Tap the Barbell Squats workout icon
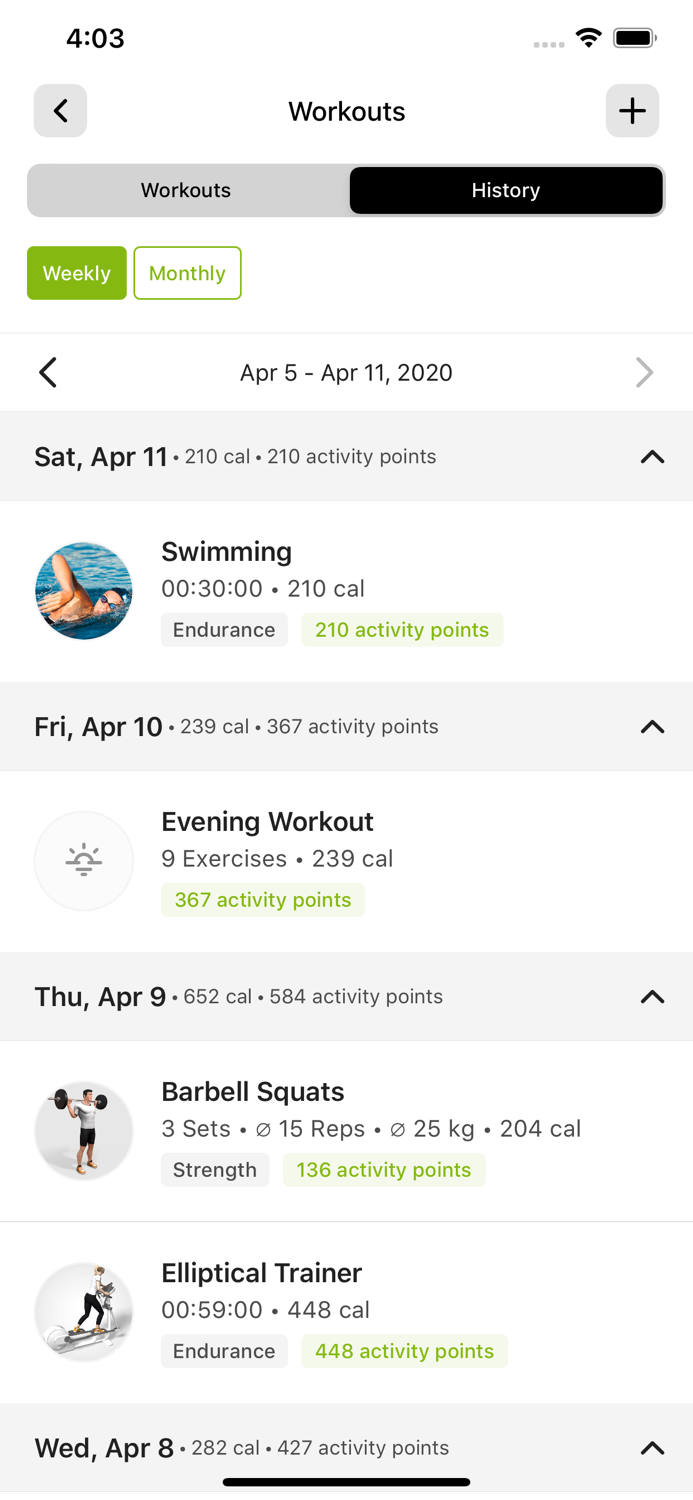 pyautogui.click(x=84, y=1130)
